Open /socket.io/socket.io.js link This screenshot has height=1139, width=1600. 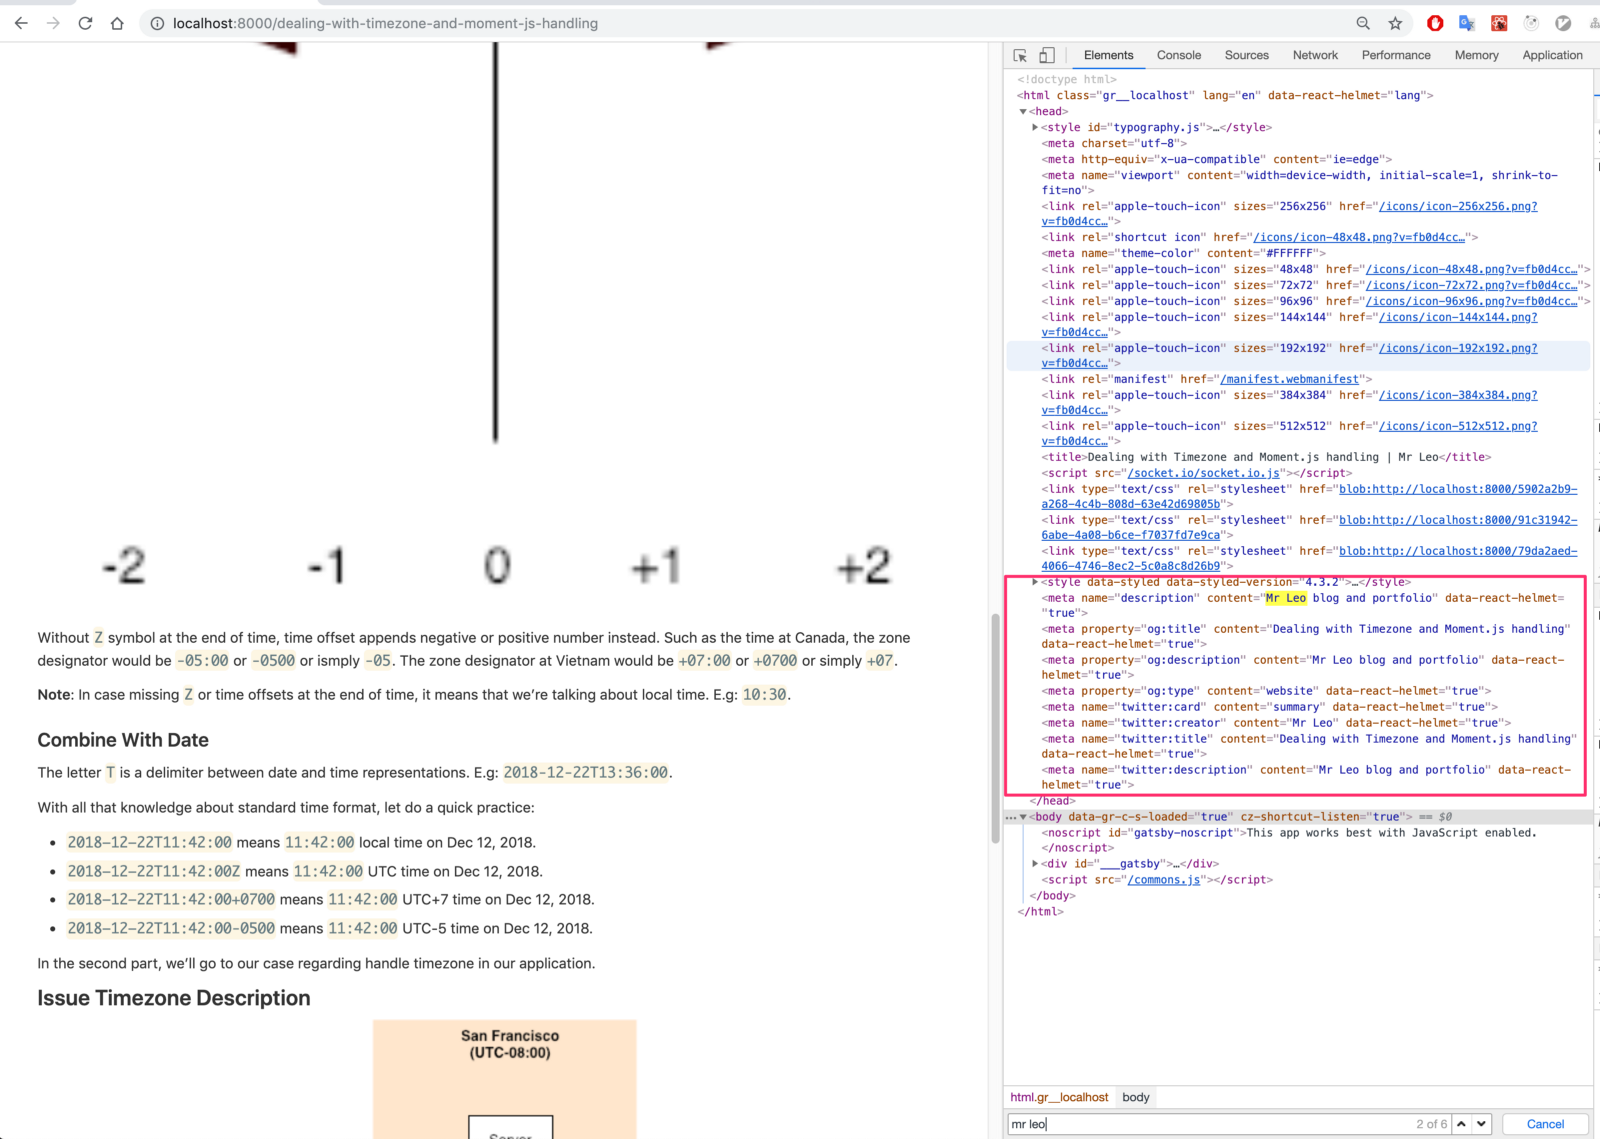[1203, 474]
